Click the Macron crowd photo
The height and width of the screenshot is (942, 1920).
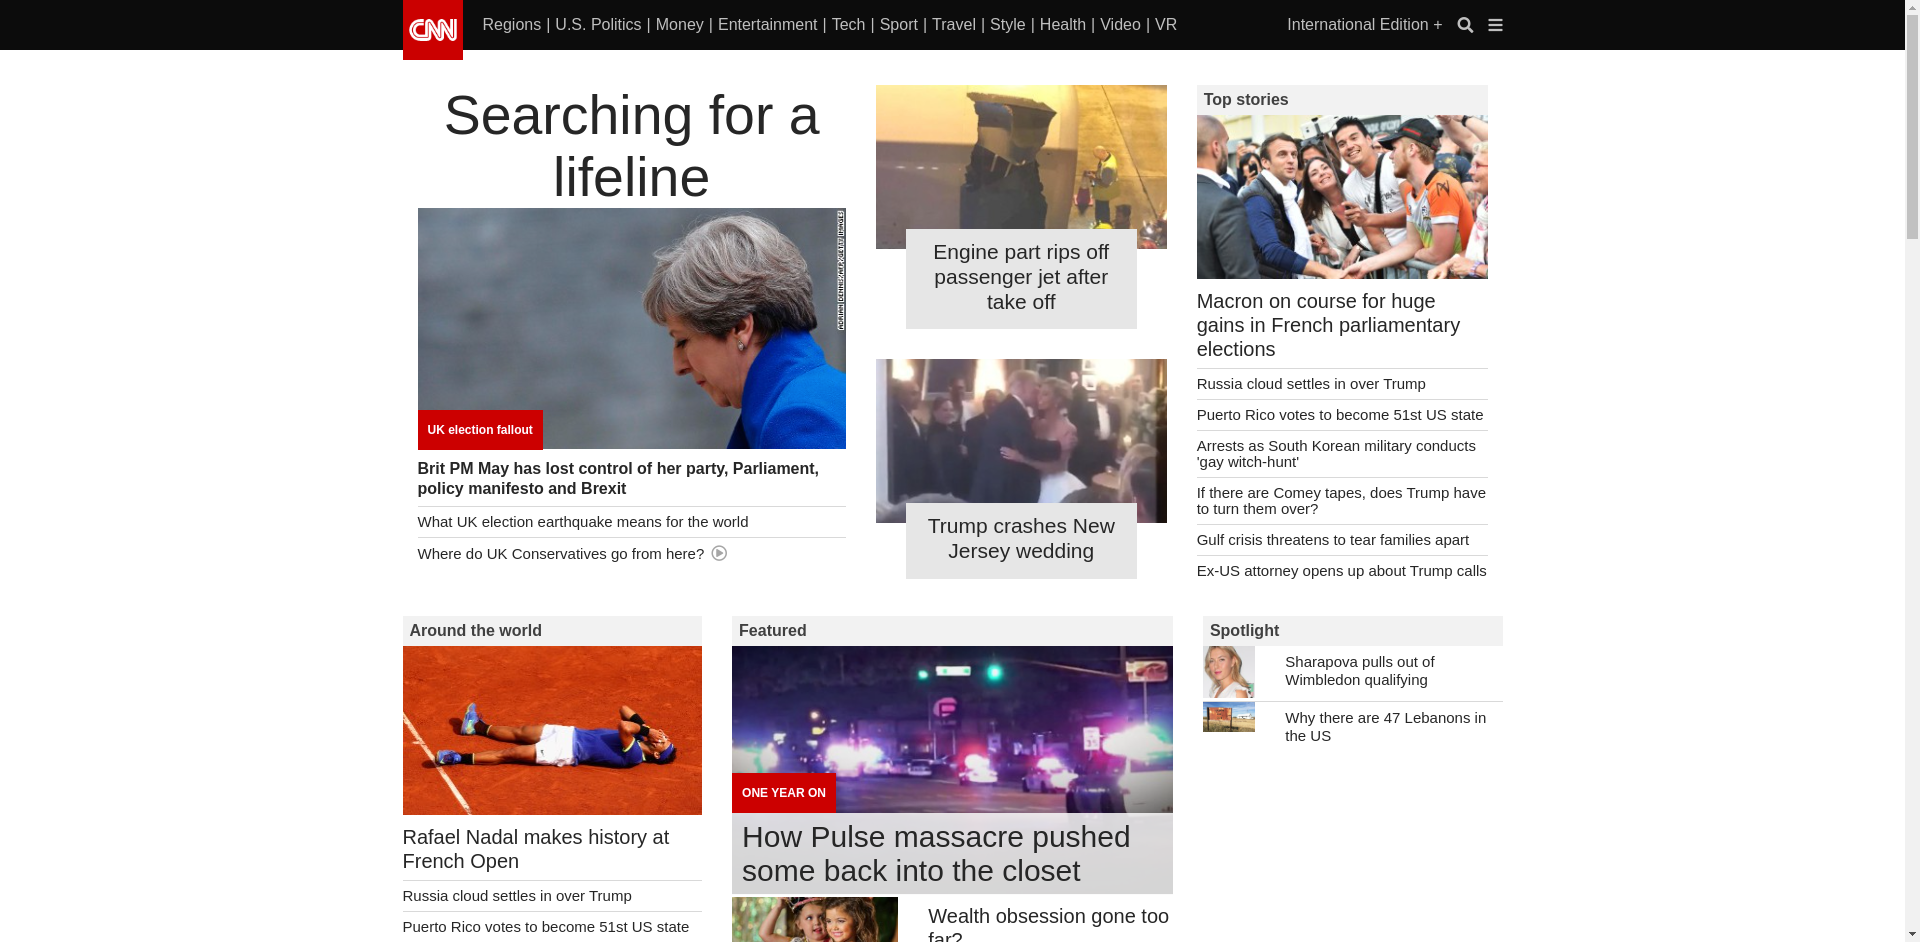[1342, 197]
